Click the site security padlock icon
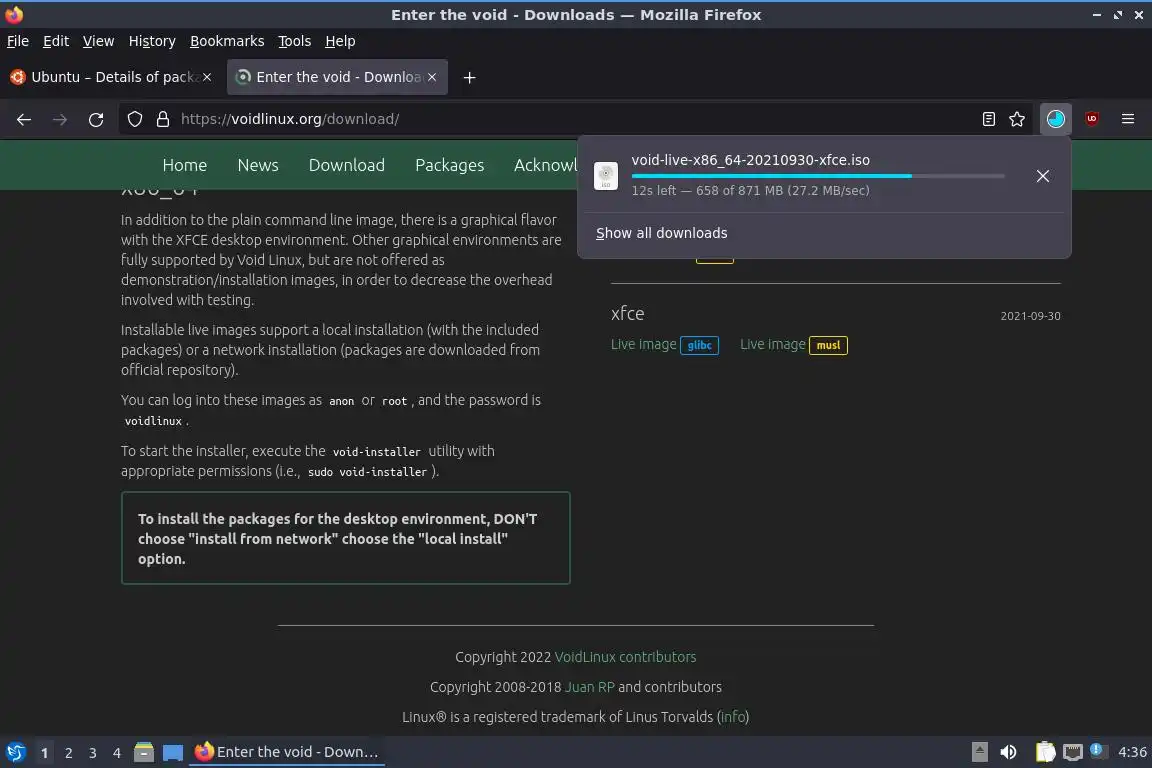This screenshot has width=1152, height=768. click(163, 119)
